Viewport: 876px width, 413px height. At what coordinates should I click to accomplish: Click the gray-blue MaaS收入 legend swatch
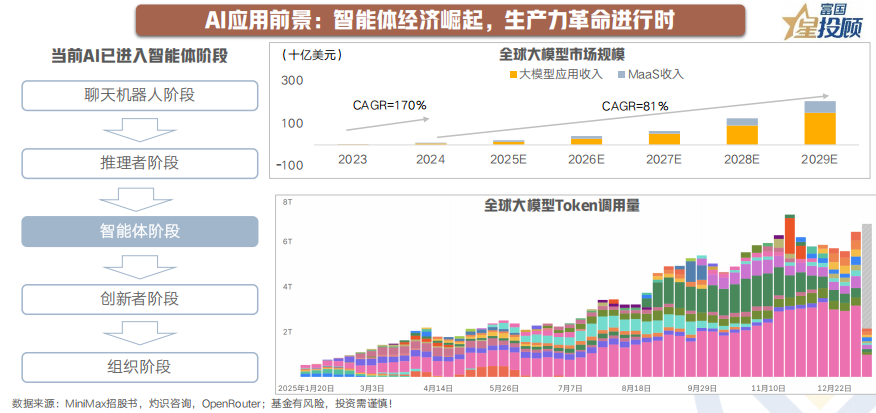point(621,75)
